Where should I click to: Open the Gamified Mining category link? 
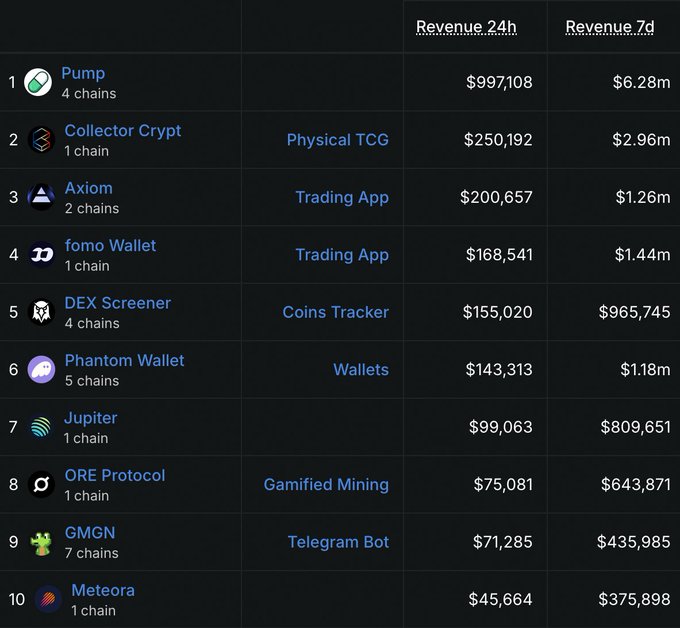(326, 484)
